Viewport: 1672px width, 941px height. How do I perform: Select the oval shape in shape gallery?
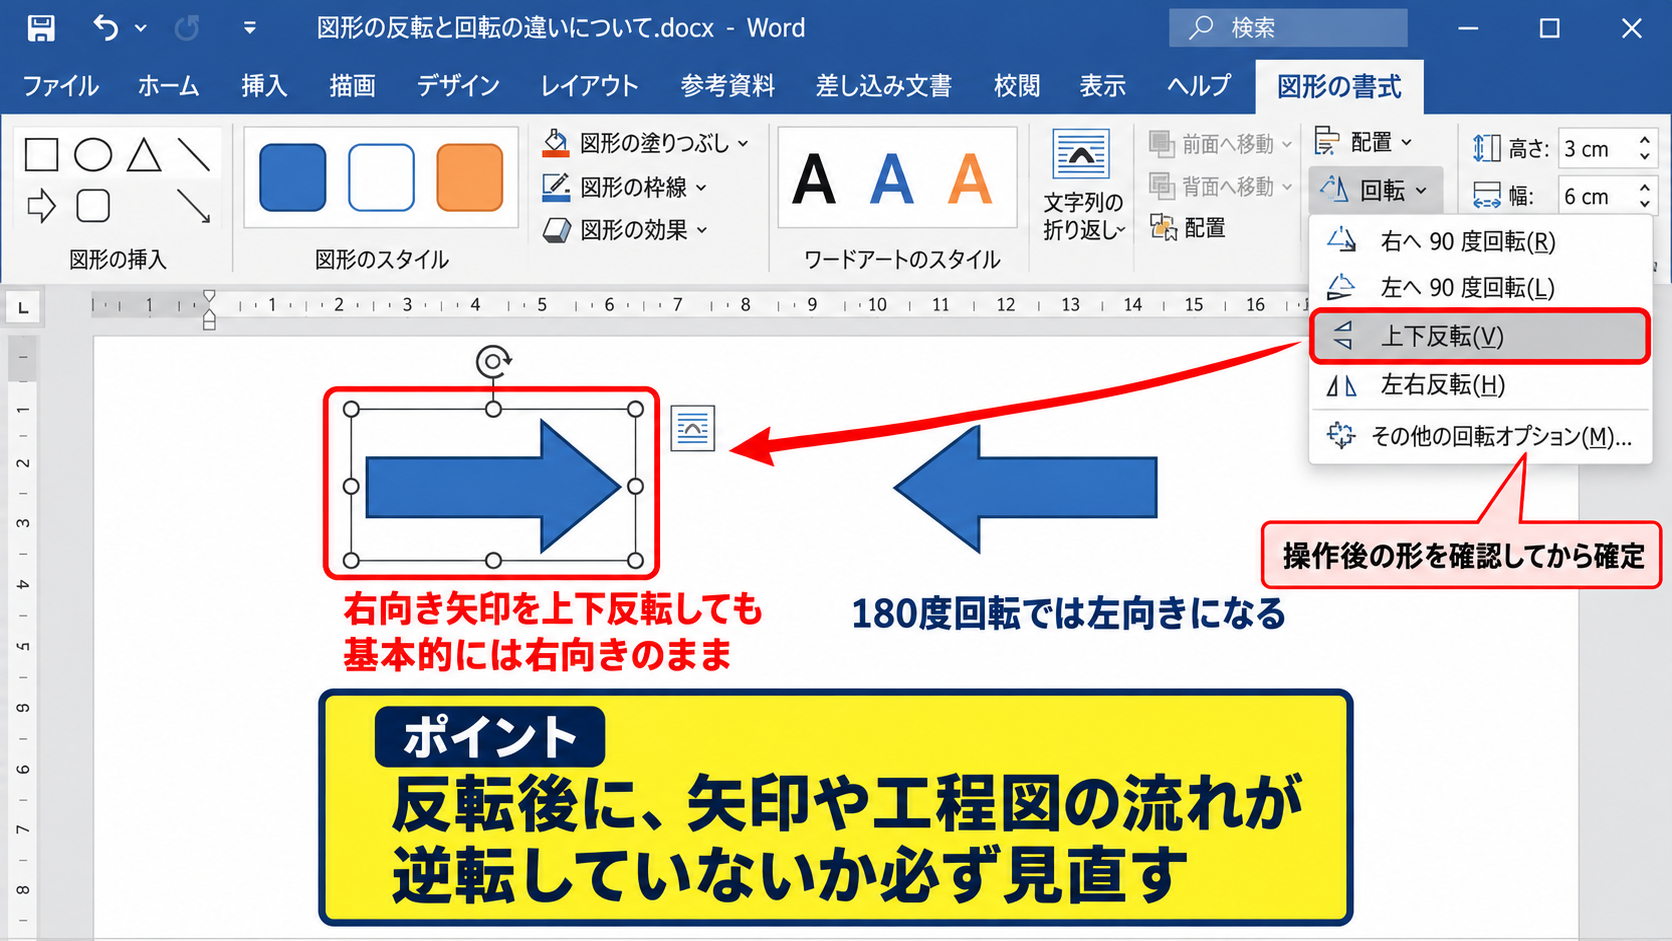click(x=93, y=155)
